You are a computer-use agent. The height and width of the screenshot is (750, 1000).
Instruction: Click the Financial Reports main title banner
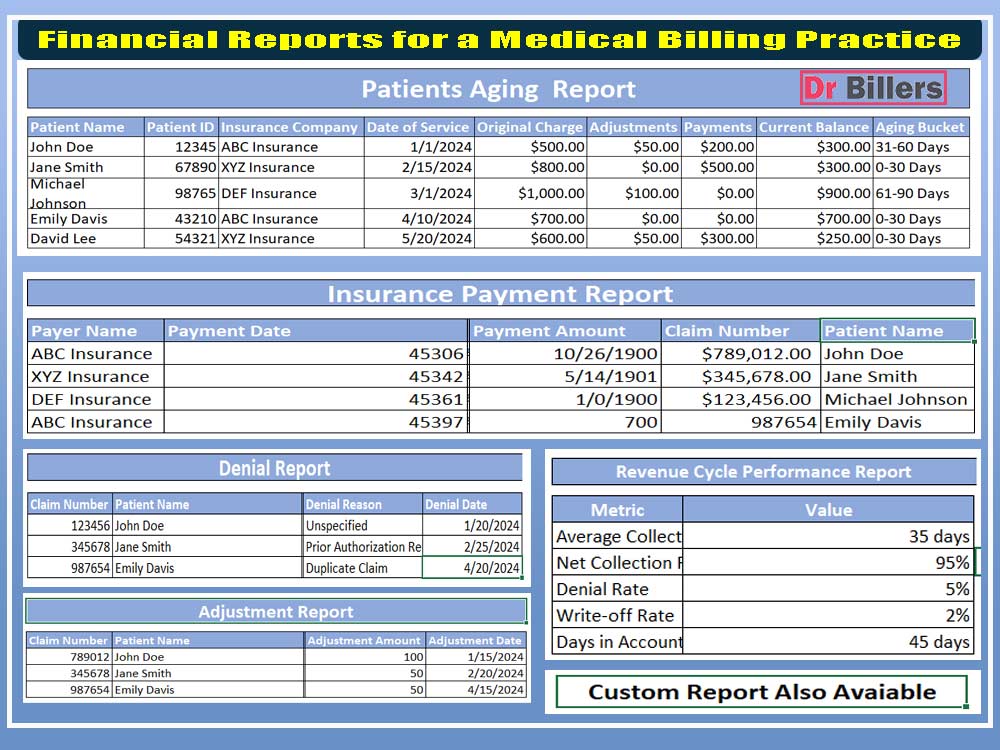click(499, 40)
